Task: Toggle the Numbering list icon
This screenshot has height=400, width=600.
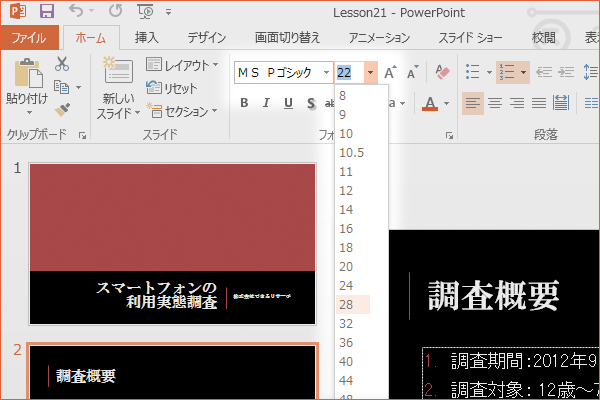Action: 507,72
